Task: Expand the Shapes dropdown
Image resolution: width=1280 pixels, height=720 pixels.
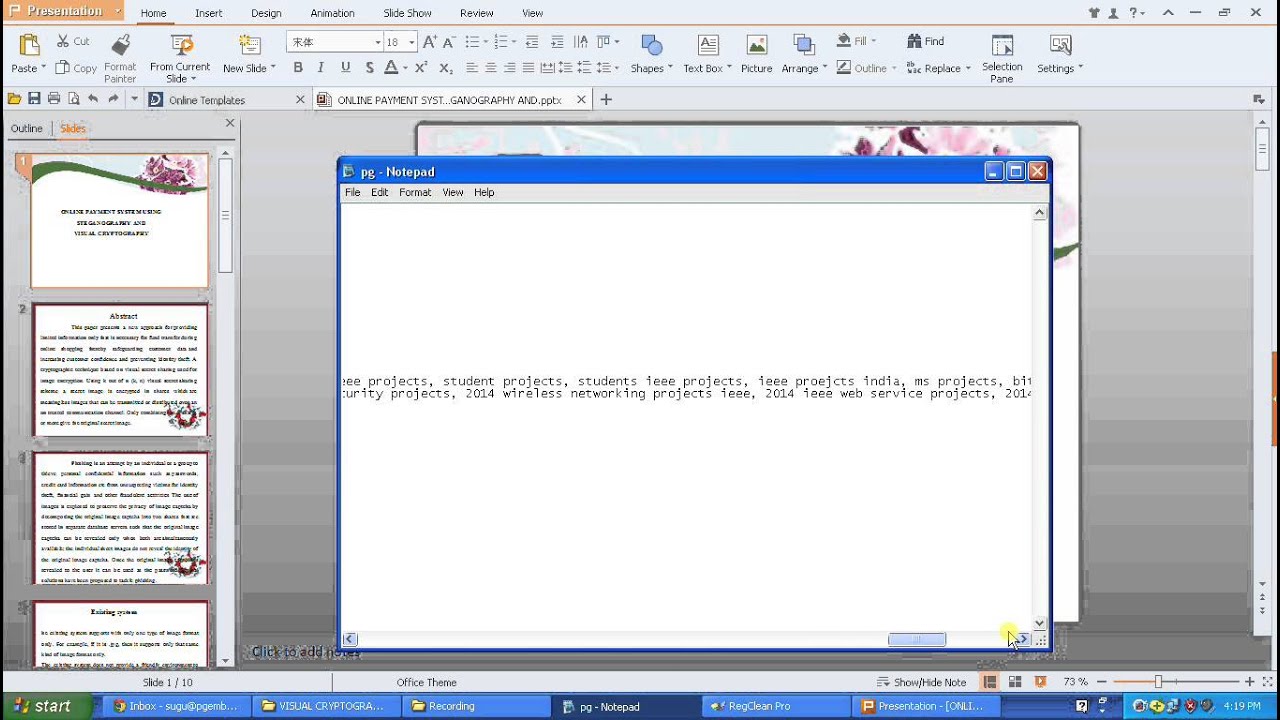Action: pos(652,68)
